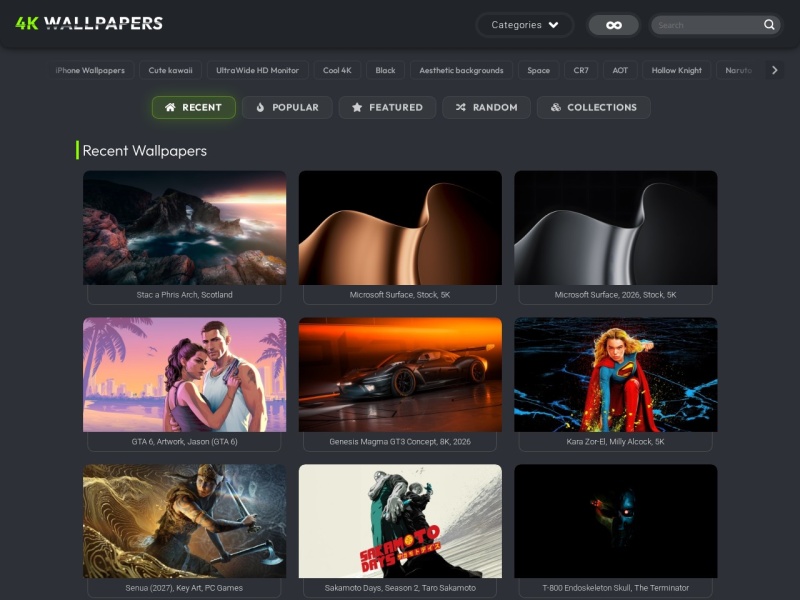Open the Sakamoto Days Season 2 thumbnail
Image resolution: width=800 pixels, height=600 pixels.
click(400, 521)
